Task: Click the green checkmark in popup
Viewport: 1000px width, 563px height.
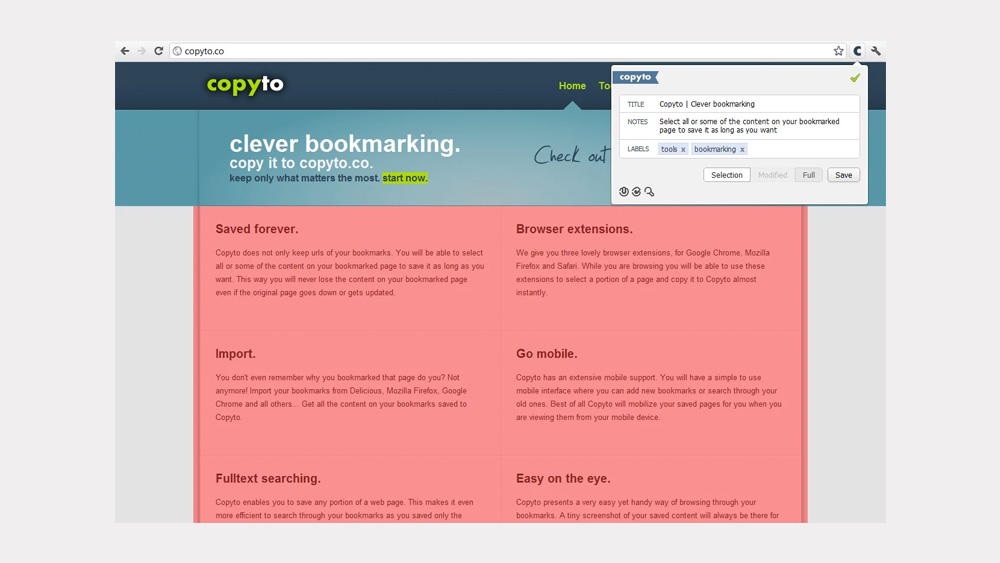Action: (854, 78)
